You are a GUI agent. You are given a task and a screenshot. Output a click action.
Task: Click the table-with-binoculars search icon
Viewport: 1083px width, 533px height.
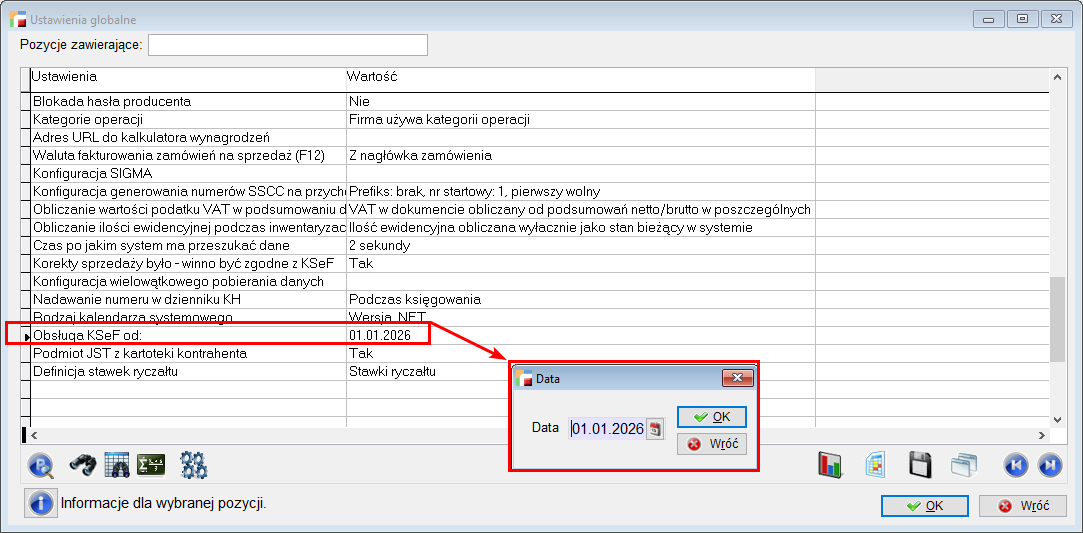click(x=117, y=465)
